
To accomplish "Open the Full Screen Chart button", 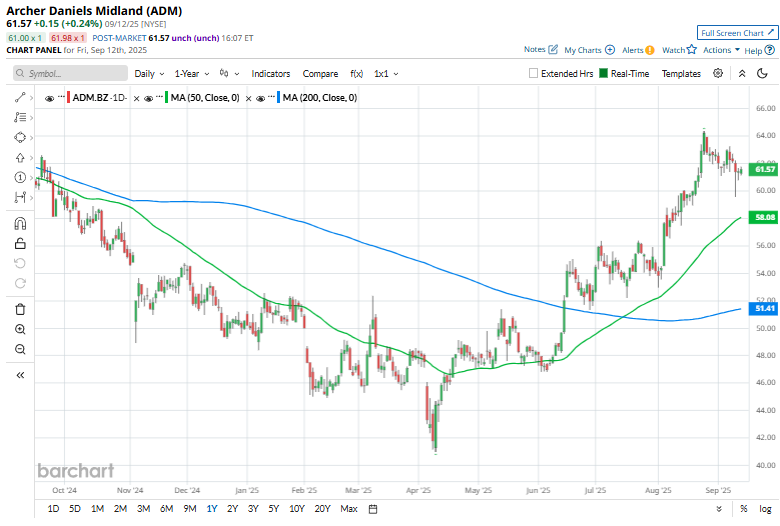I will coord(737,33).
